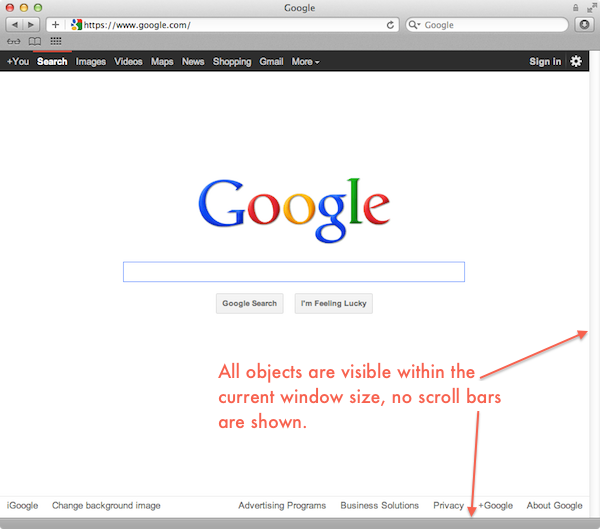Click the plus add-bookmark button
The width and height of the screenshot is (600, 529).
click(55, 25)
